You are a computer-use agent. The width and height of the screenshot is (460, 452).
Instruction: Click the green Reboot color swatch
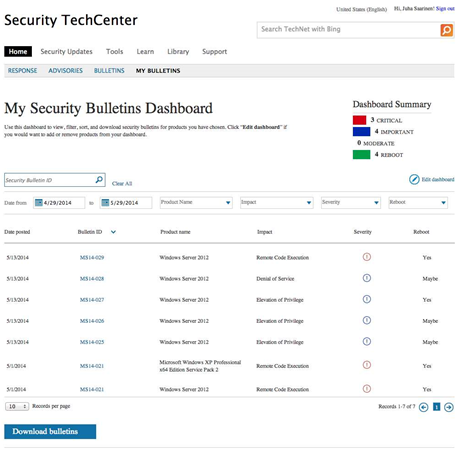coord(361,155)
